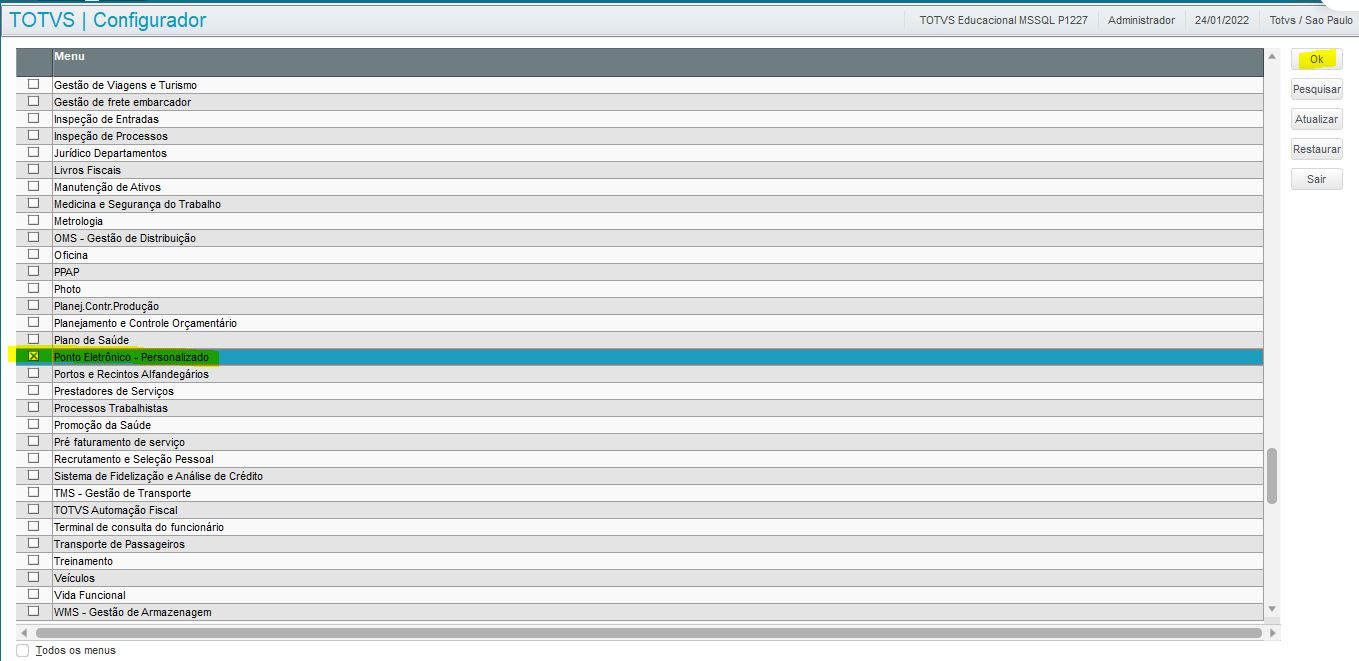Click the horizontal scrollbar thumb
This screenshot has height=661, width=1359.
pyautogui.click(x=648, y=633)
